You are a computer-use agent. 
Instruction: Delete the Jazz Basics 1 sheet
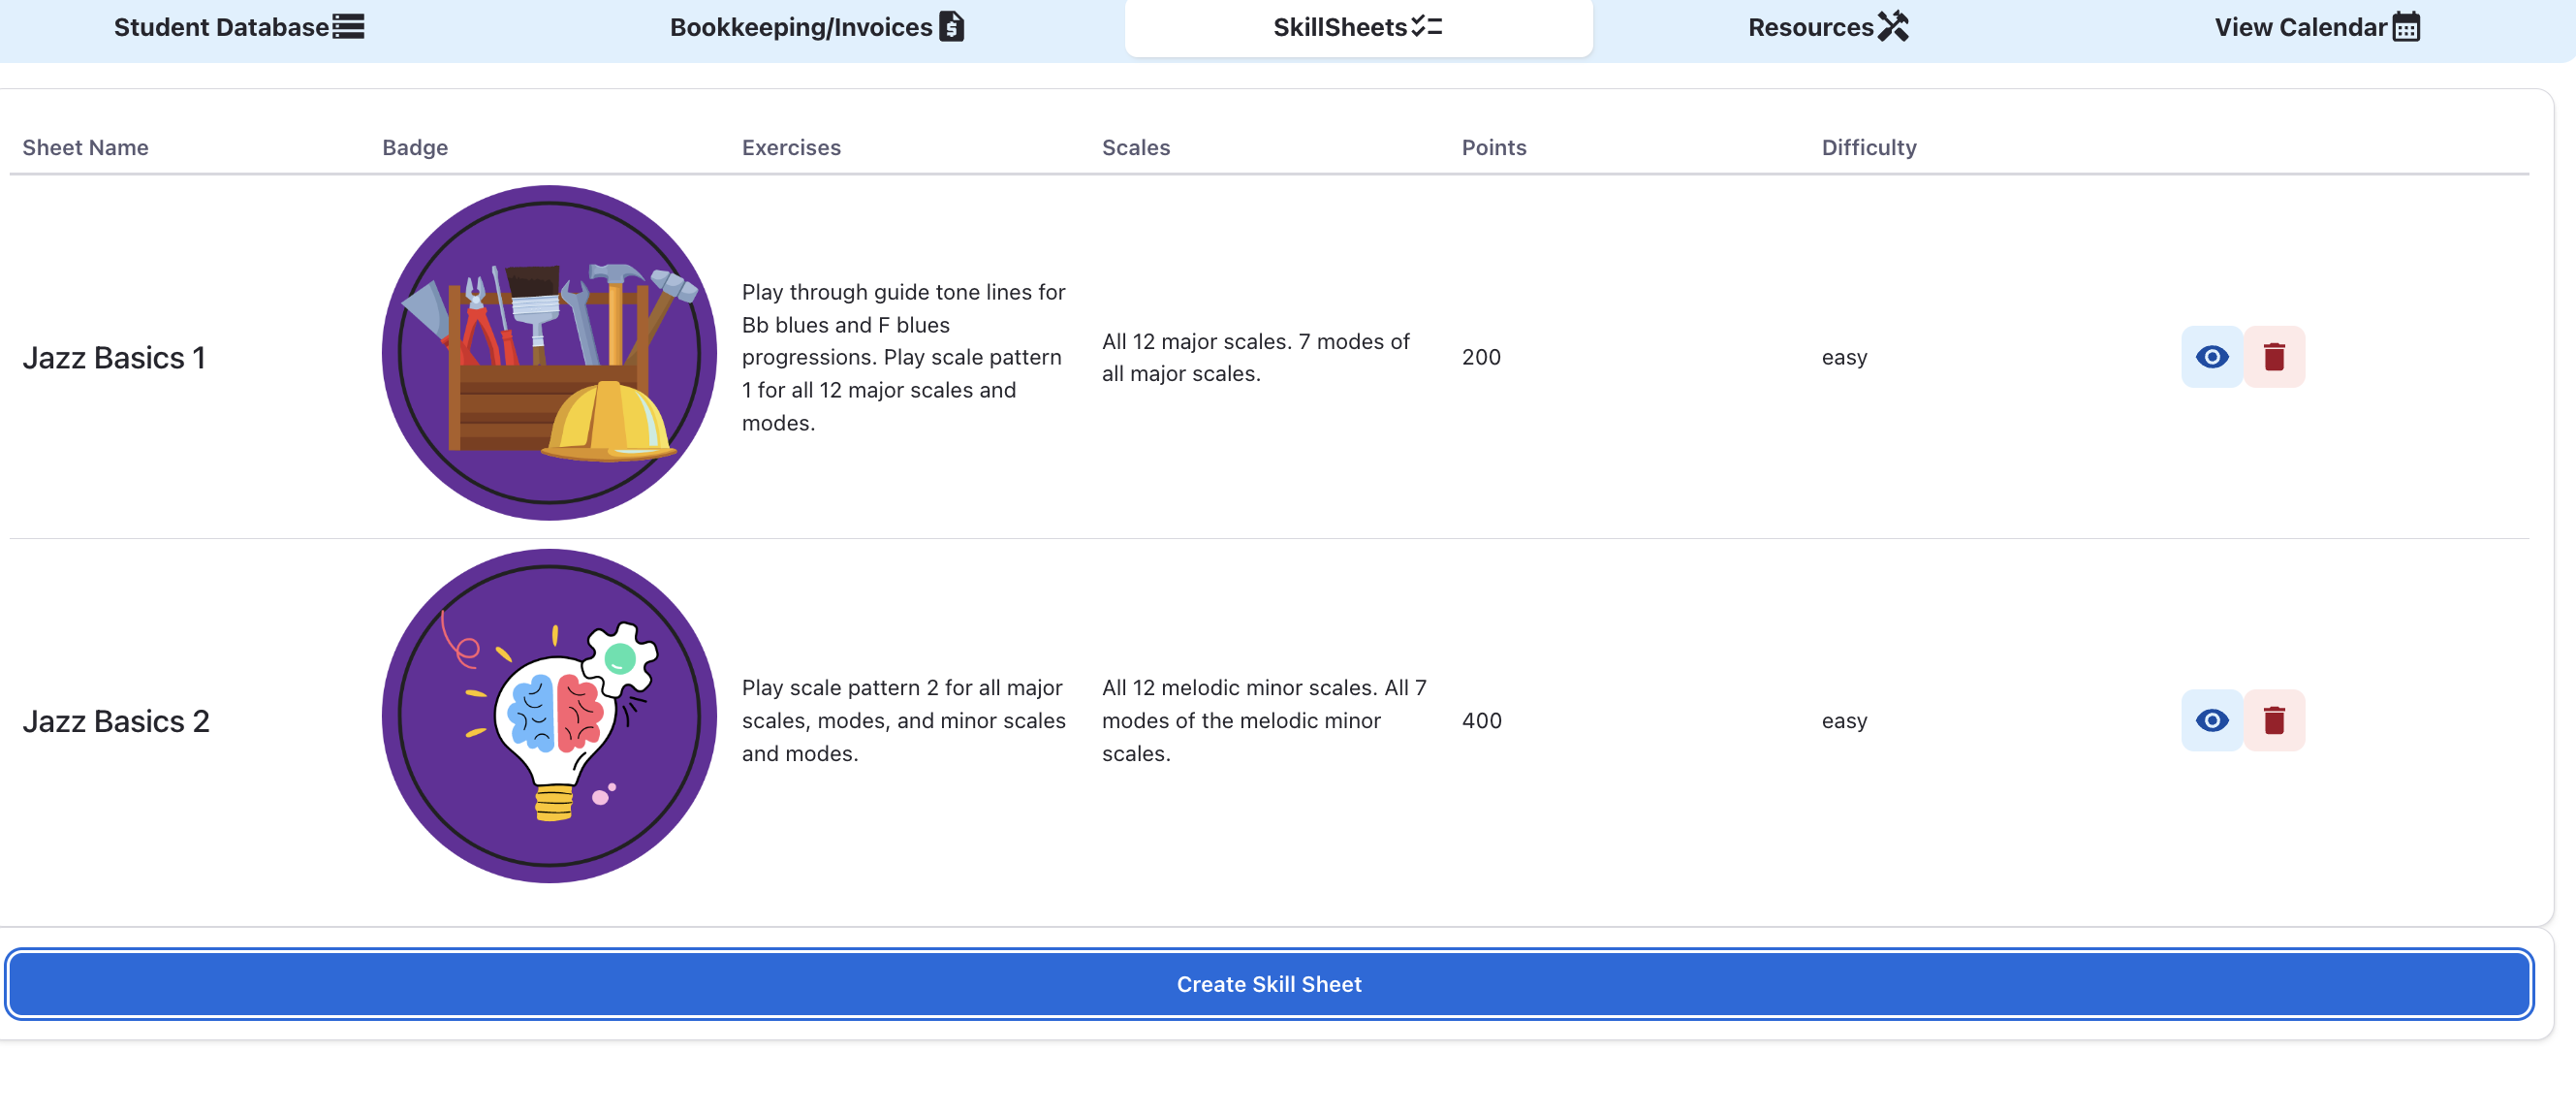[x=2273, y=357]
